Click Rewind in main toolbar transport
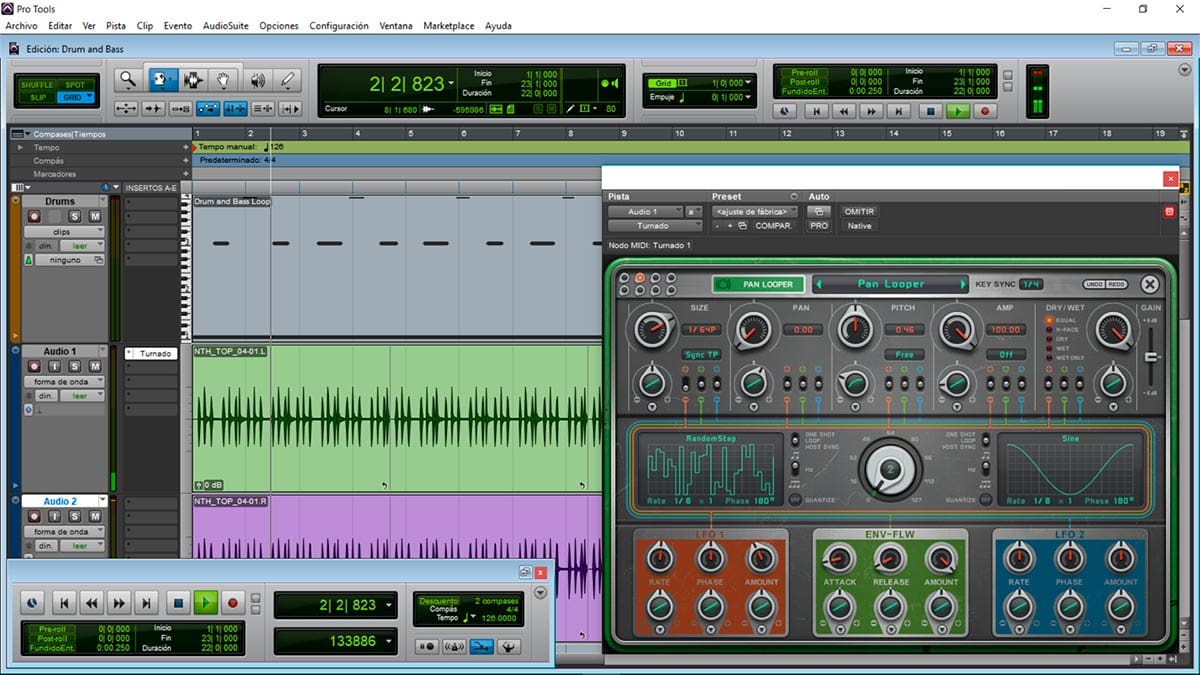 click(x=843, y=112)
